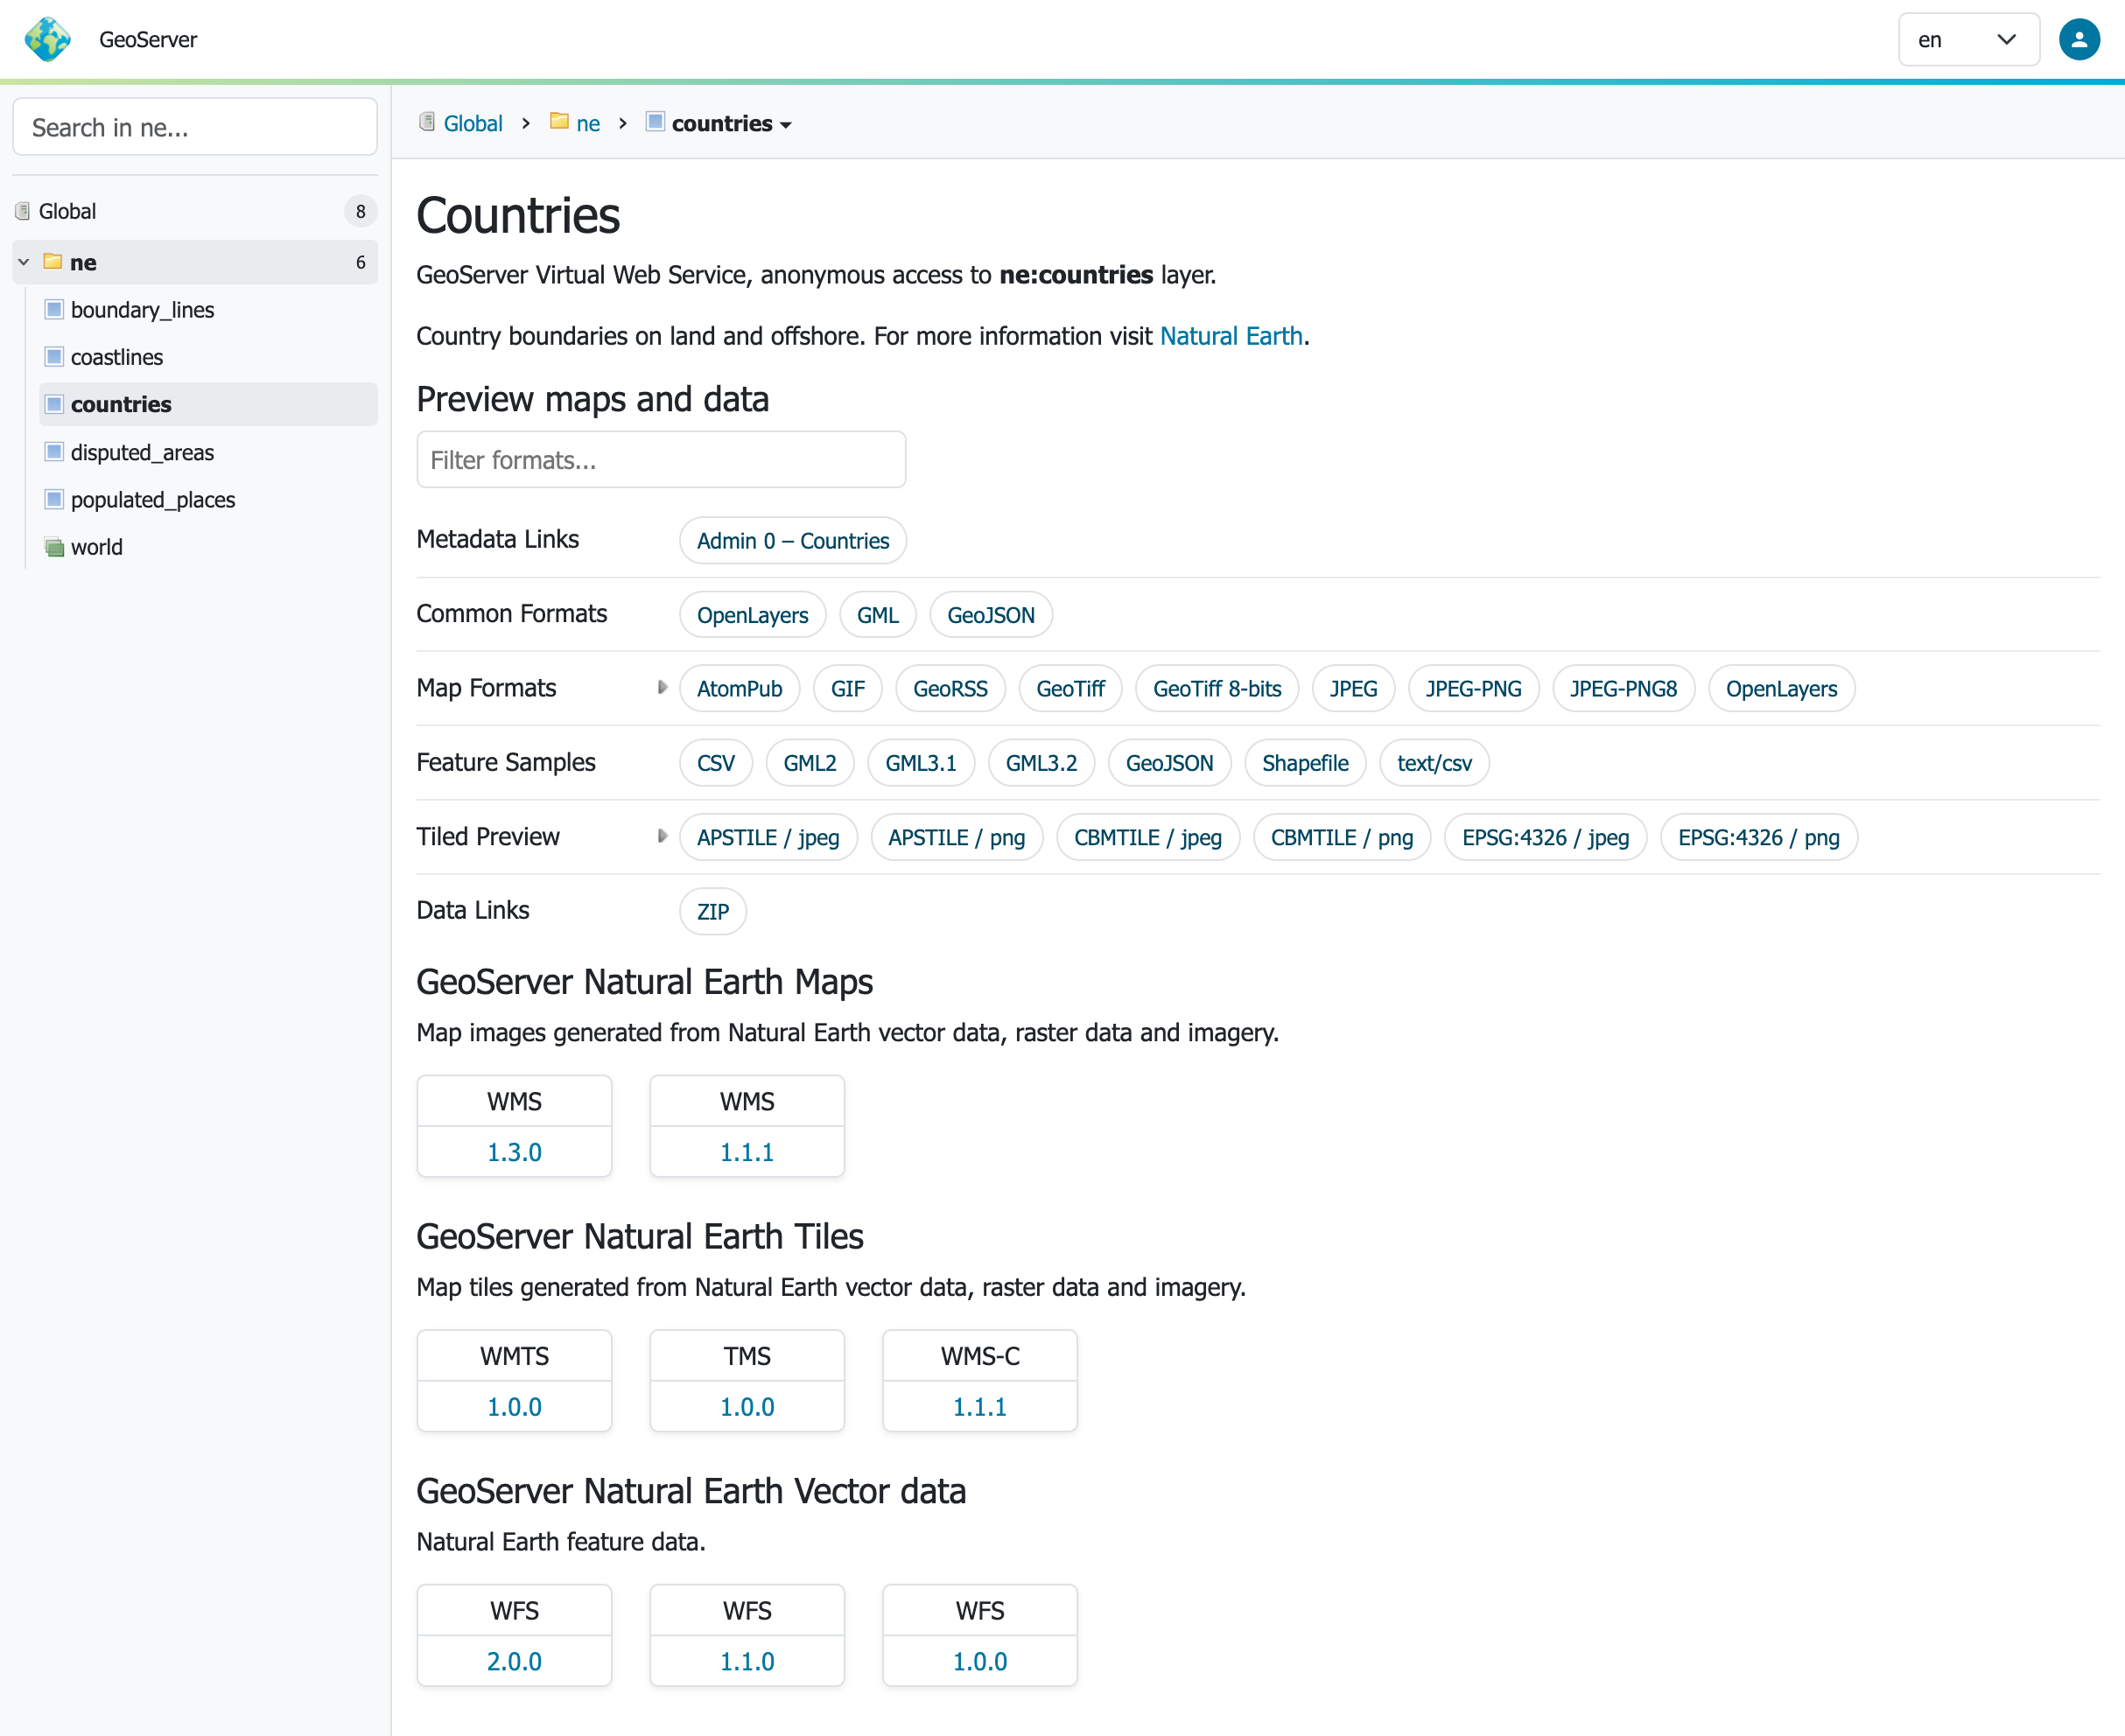Open GeoTiff 8-bits map format
The height and width of the screenshot is (1736, 2125).
coord(1217,689)
